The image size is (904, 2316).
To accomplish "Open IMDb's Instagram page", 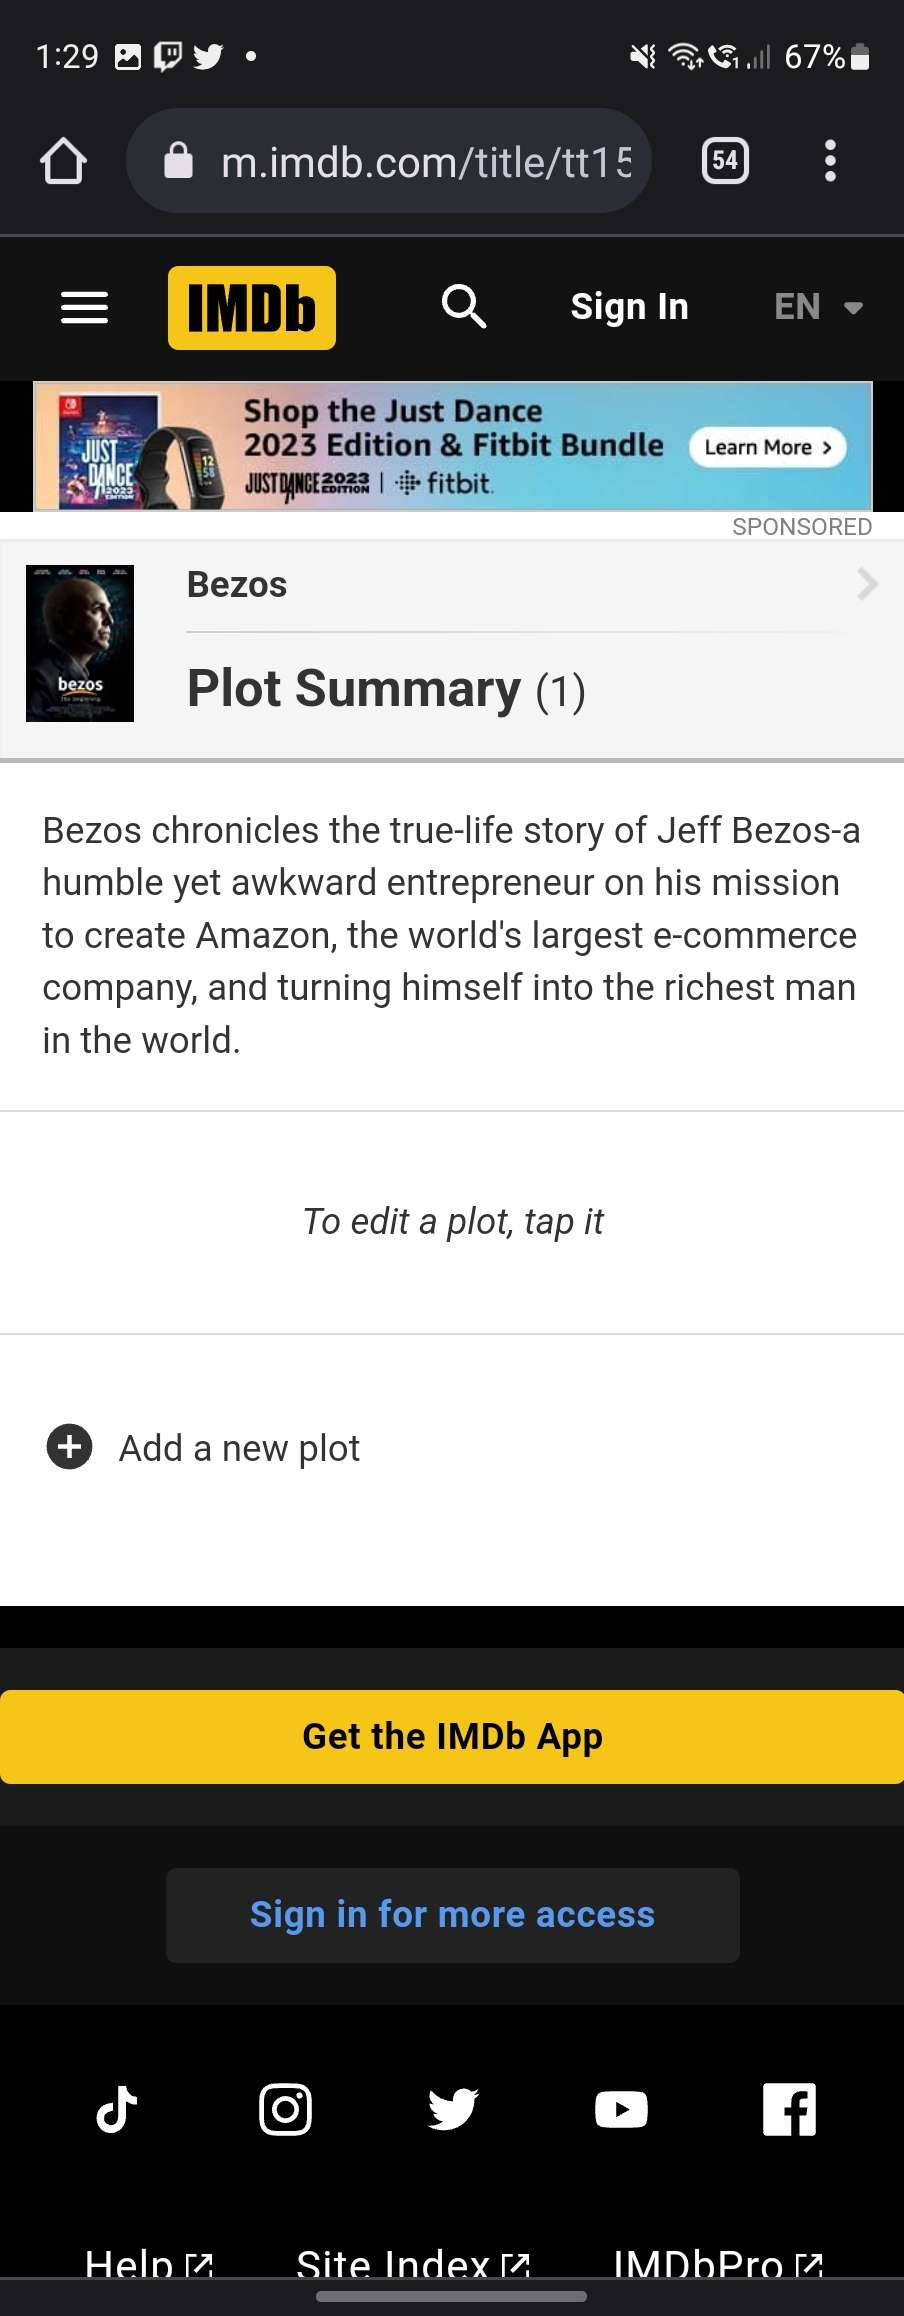I will 285,2110.
